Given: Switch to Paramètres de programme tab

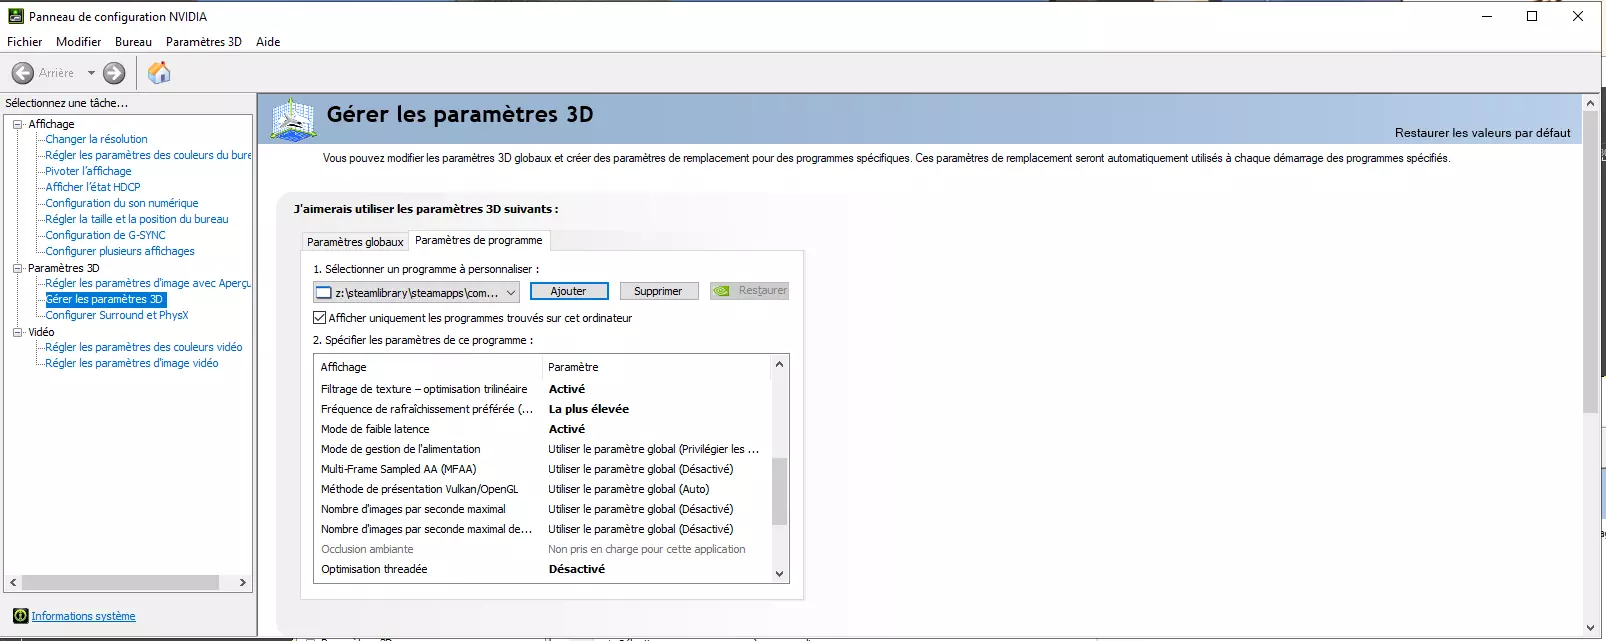Looking at the screenshot, I should [x=479, y=240].
